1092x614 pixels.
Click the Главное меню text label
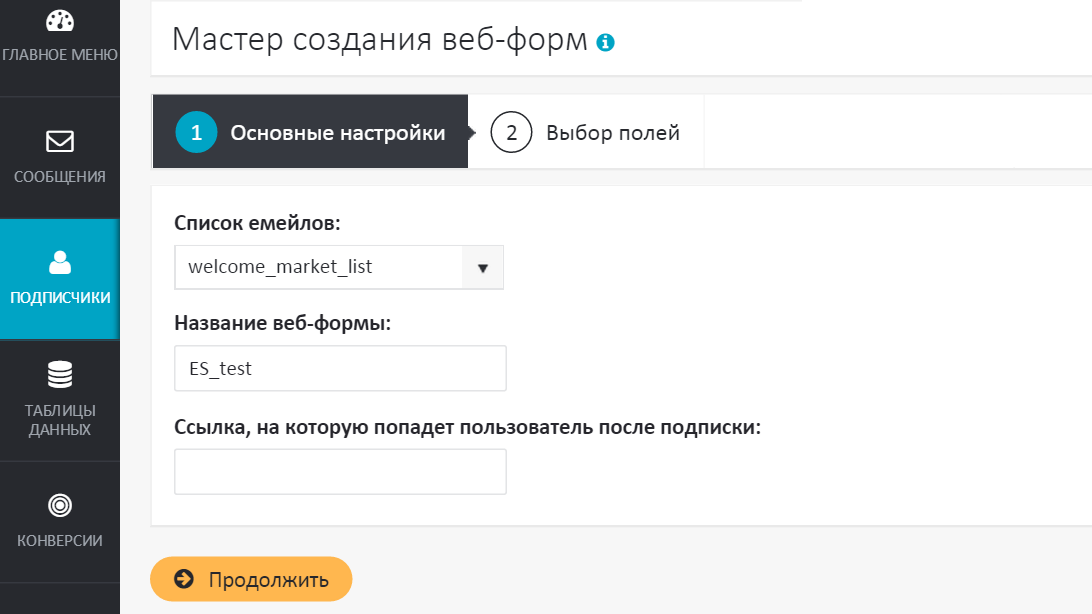coord(60,54)
